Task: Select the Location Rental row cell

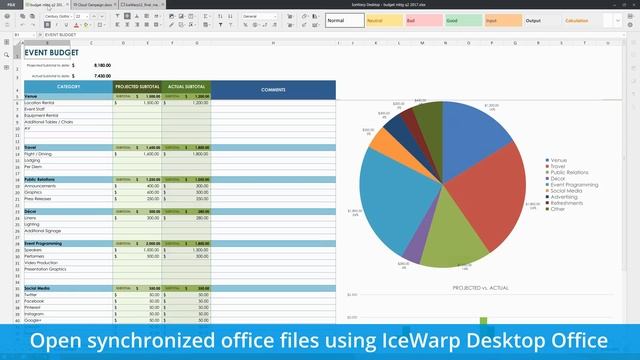Action: [x=68, y=103]
